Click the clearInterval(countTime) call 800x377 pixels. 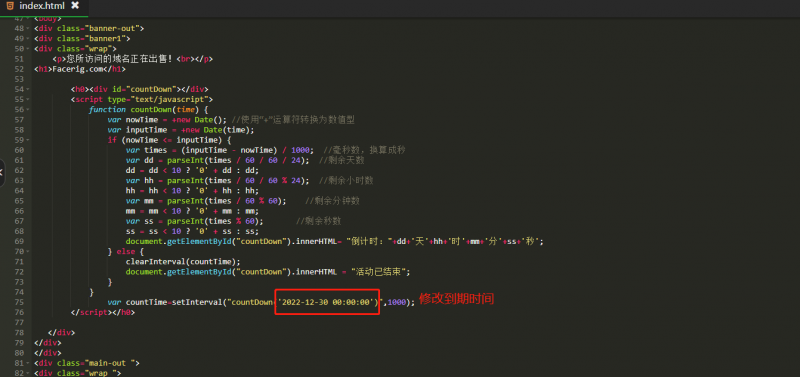click(x=183, y=262)
